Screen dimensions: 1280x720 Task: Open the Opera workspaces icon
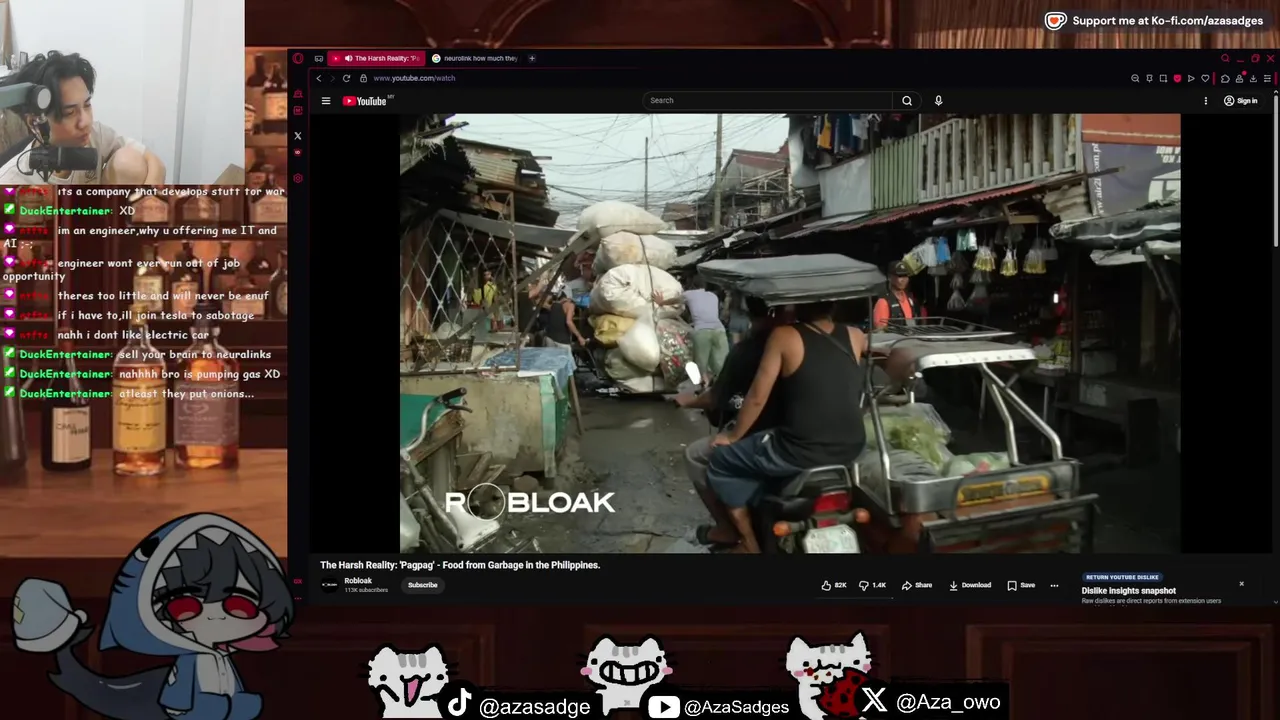pos(319,58)
